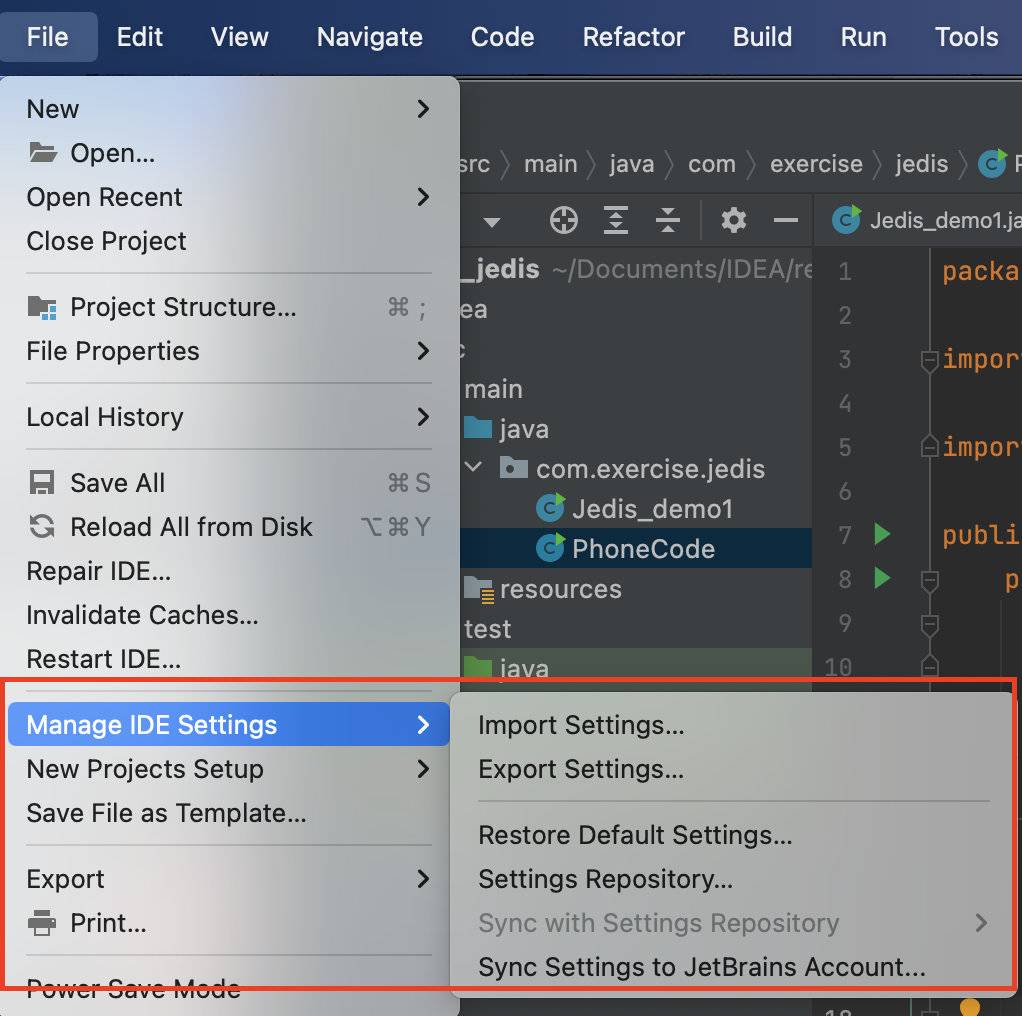Click the resources folder icon
The height and width of the screenshot is (1016, 1022).
point(479,589)
